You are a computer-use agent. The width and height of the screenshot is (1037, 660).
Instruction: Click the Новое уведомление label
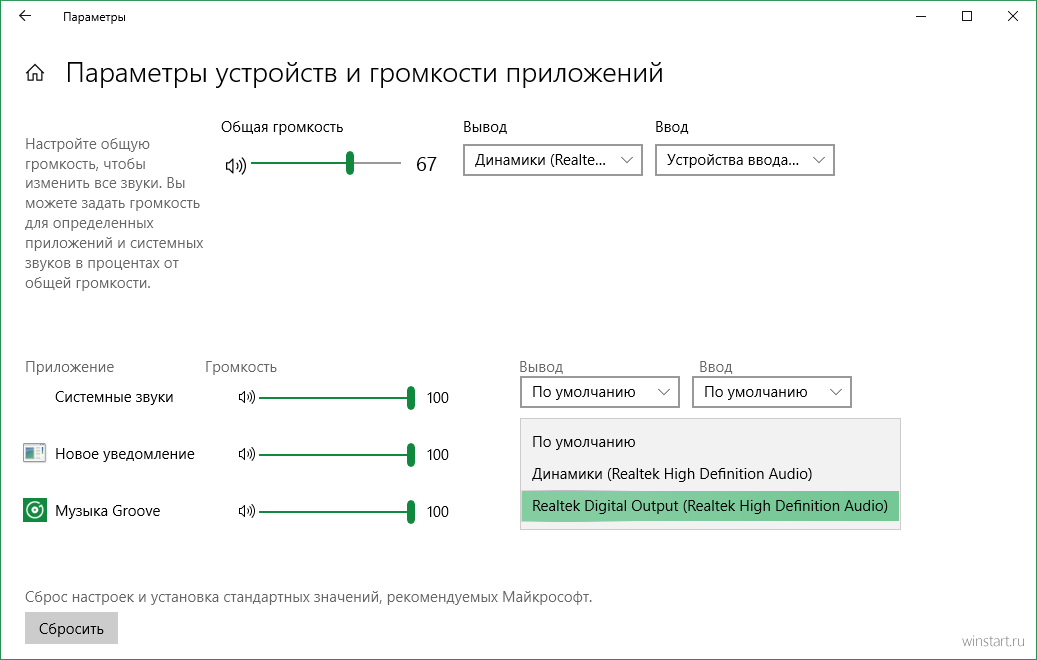pyautogui.click(x=125, y=454)
